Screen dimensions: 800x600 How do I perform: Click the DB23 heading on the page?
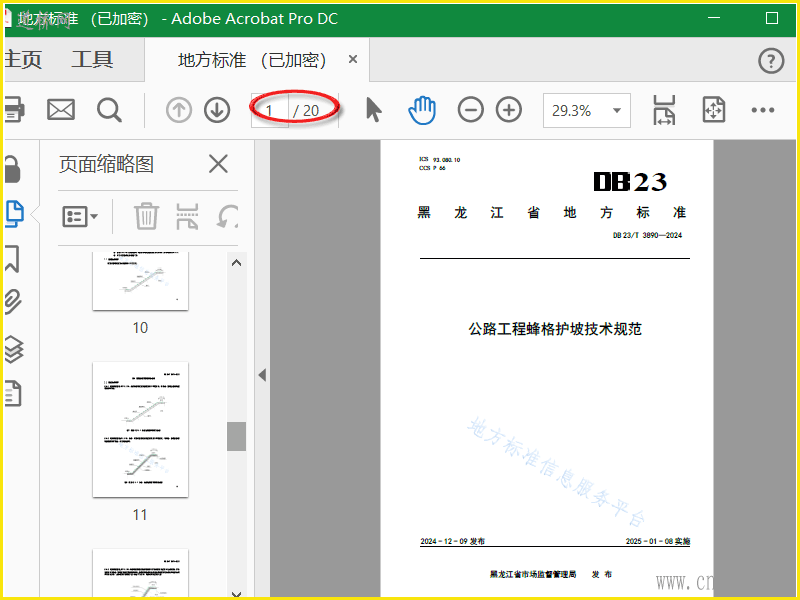(x=630, y=182)
